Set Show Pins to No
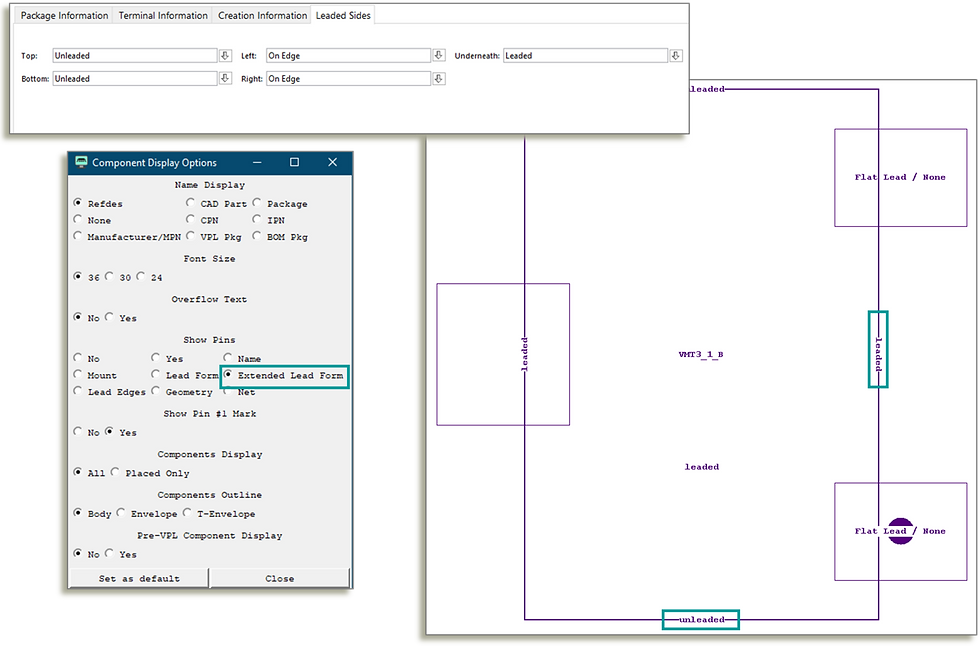This screenshot has width=980, height=646. pyautogui.click(x=78, y=357)
